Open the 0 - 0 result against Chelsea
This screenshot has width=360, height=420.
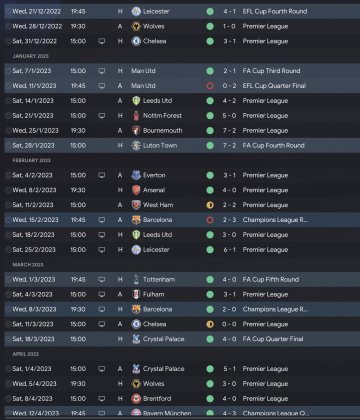pyautogui.click(x=229, y=324)
